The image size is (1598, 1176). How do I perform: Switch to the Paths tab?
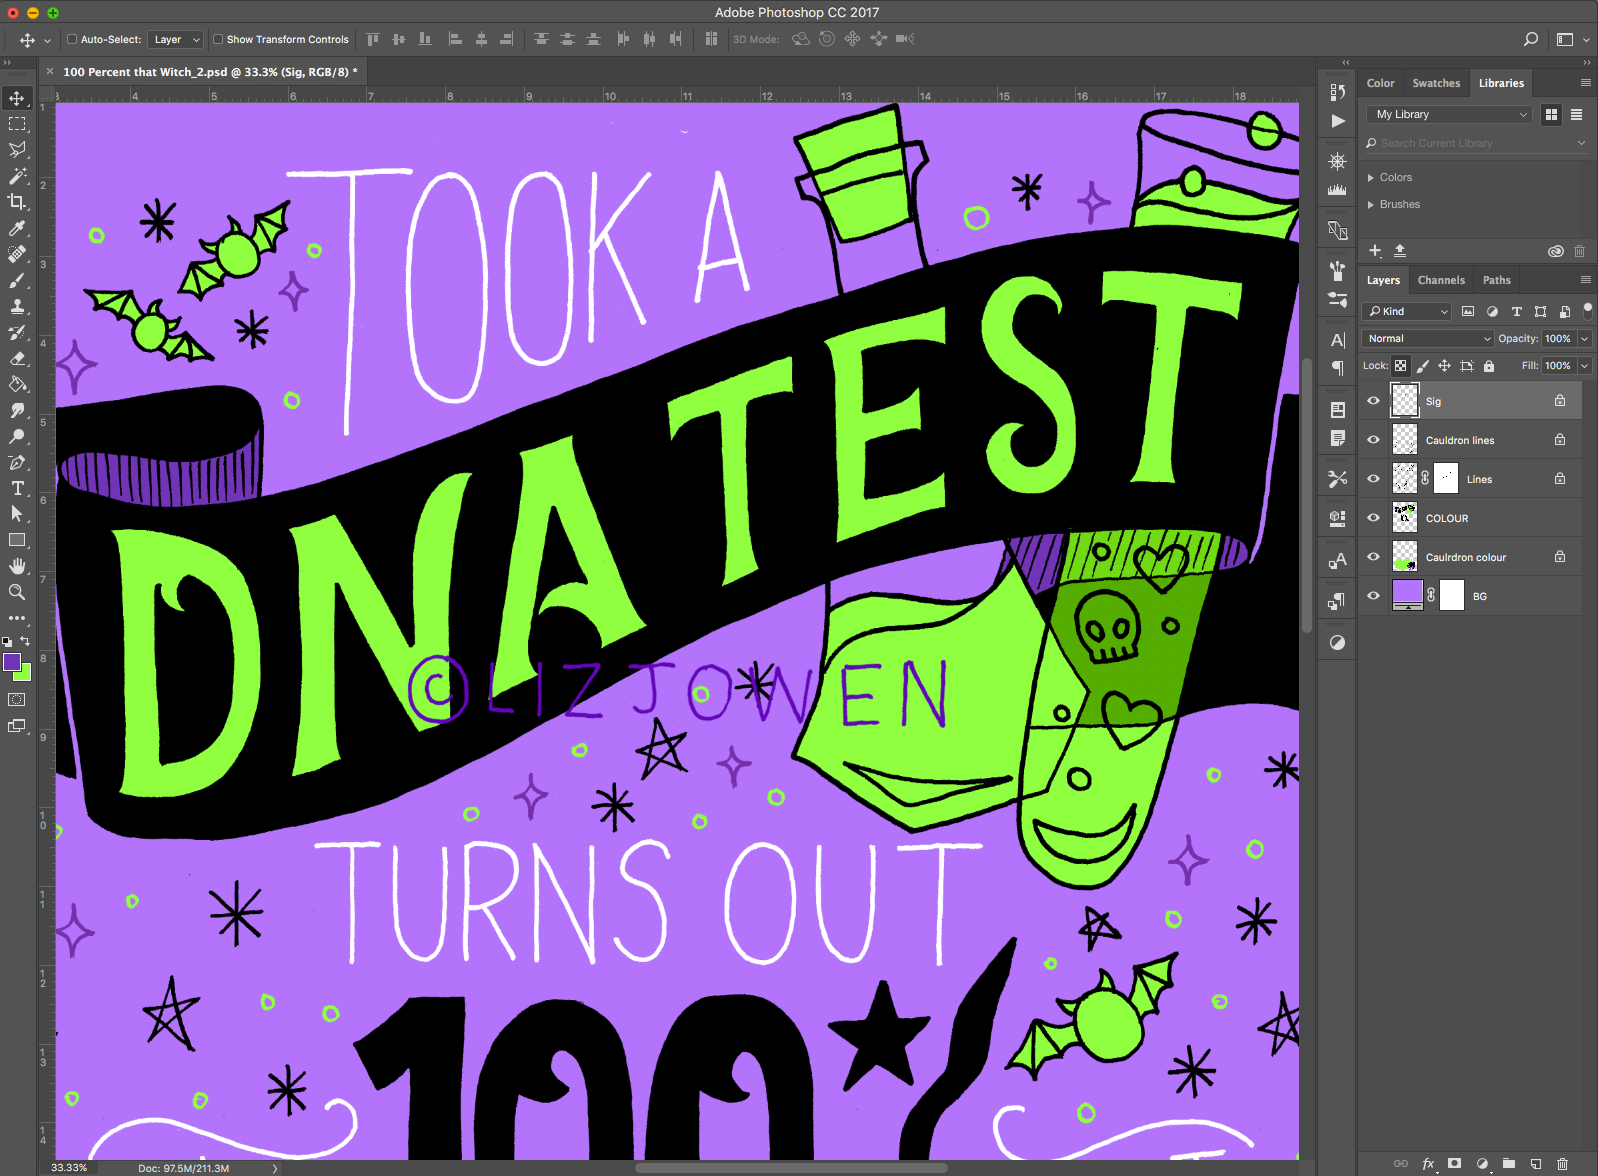click(x=1497, y=280)
